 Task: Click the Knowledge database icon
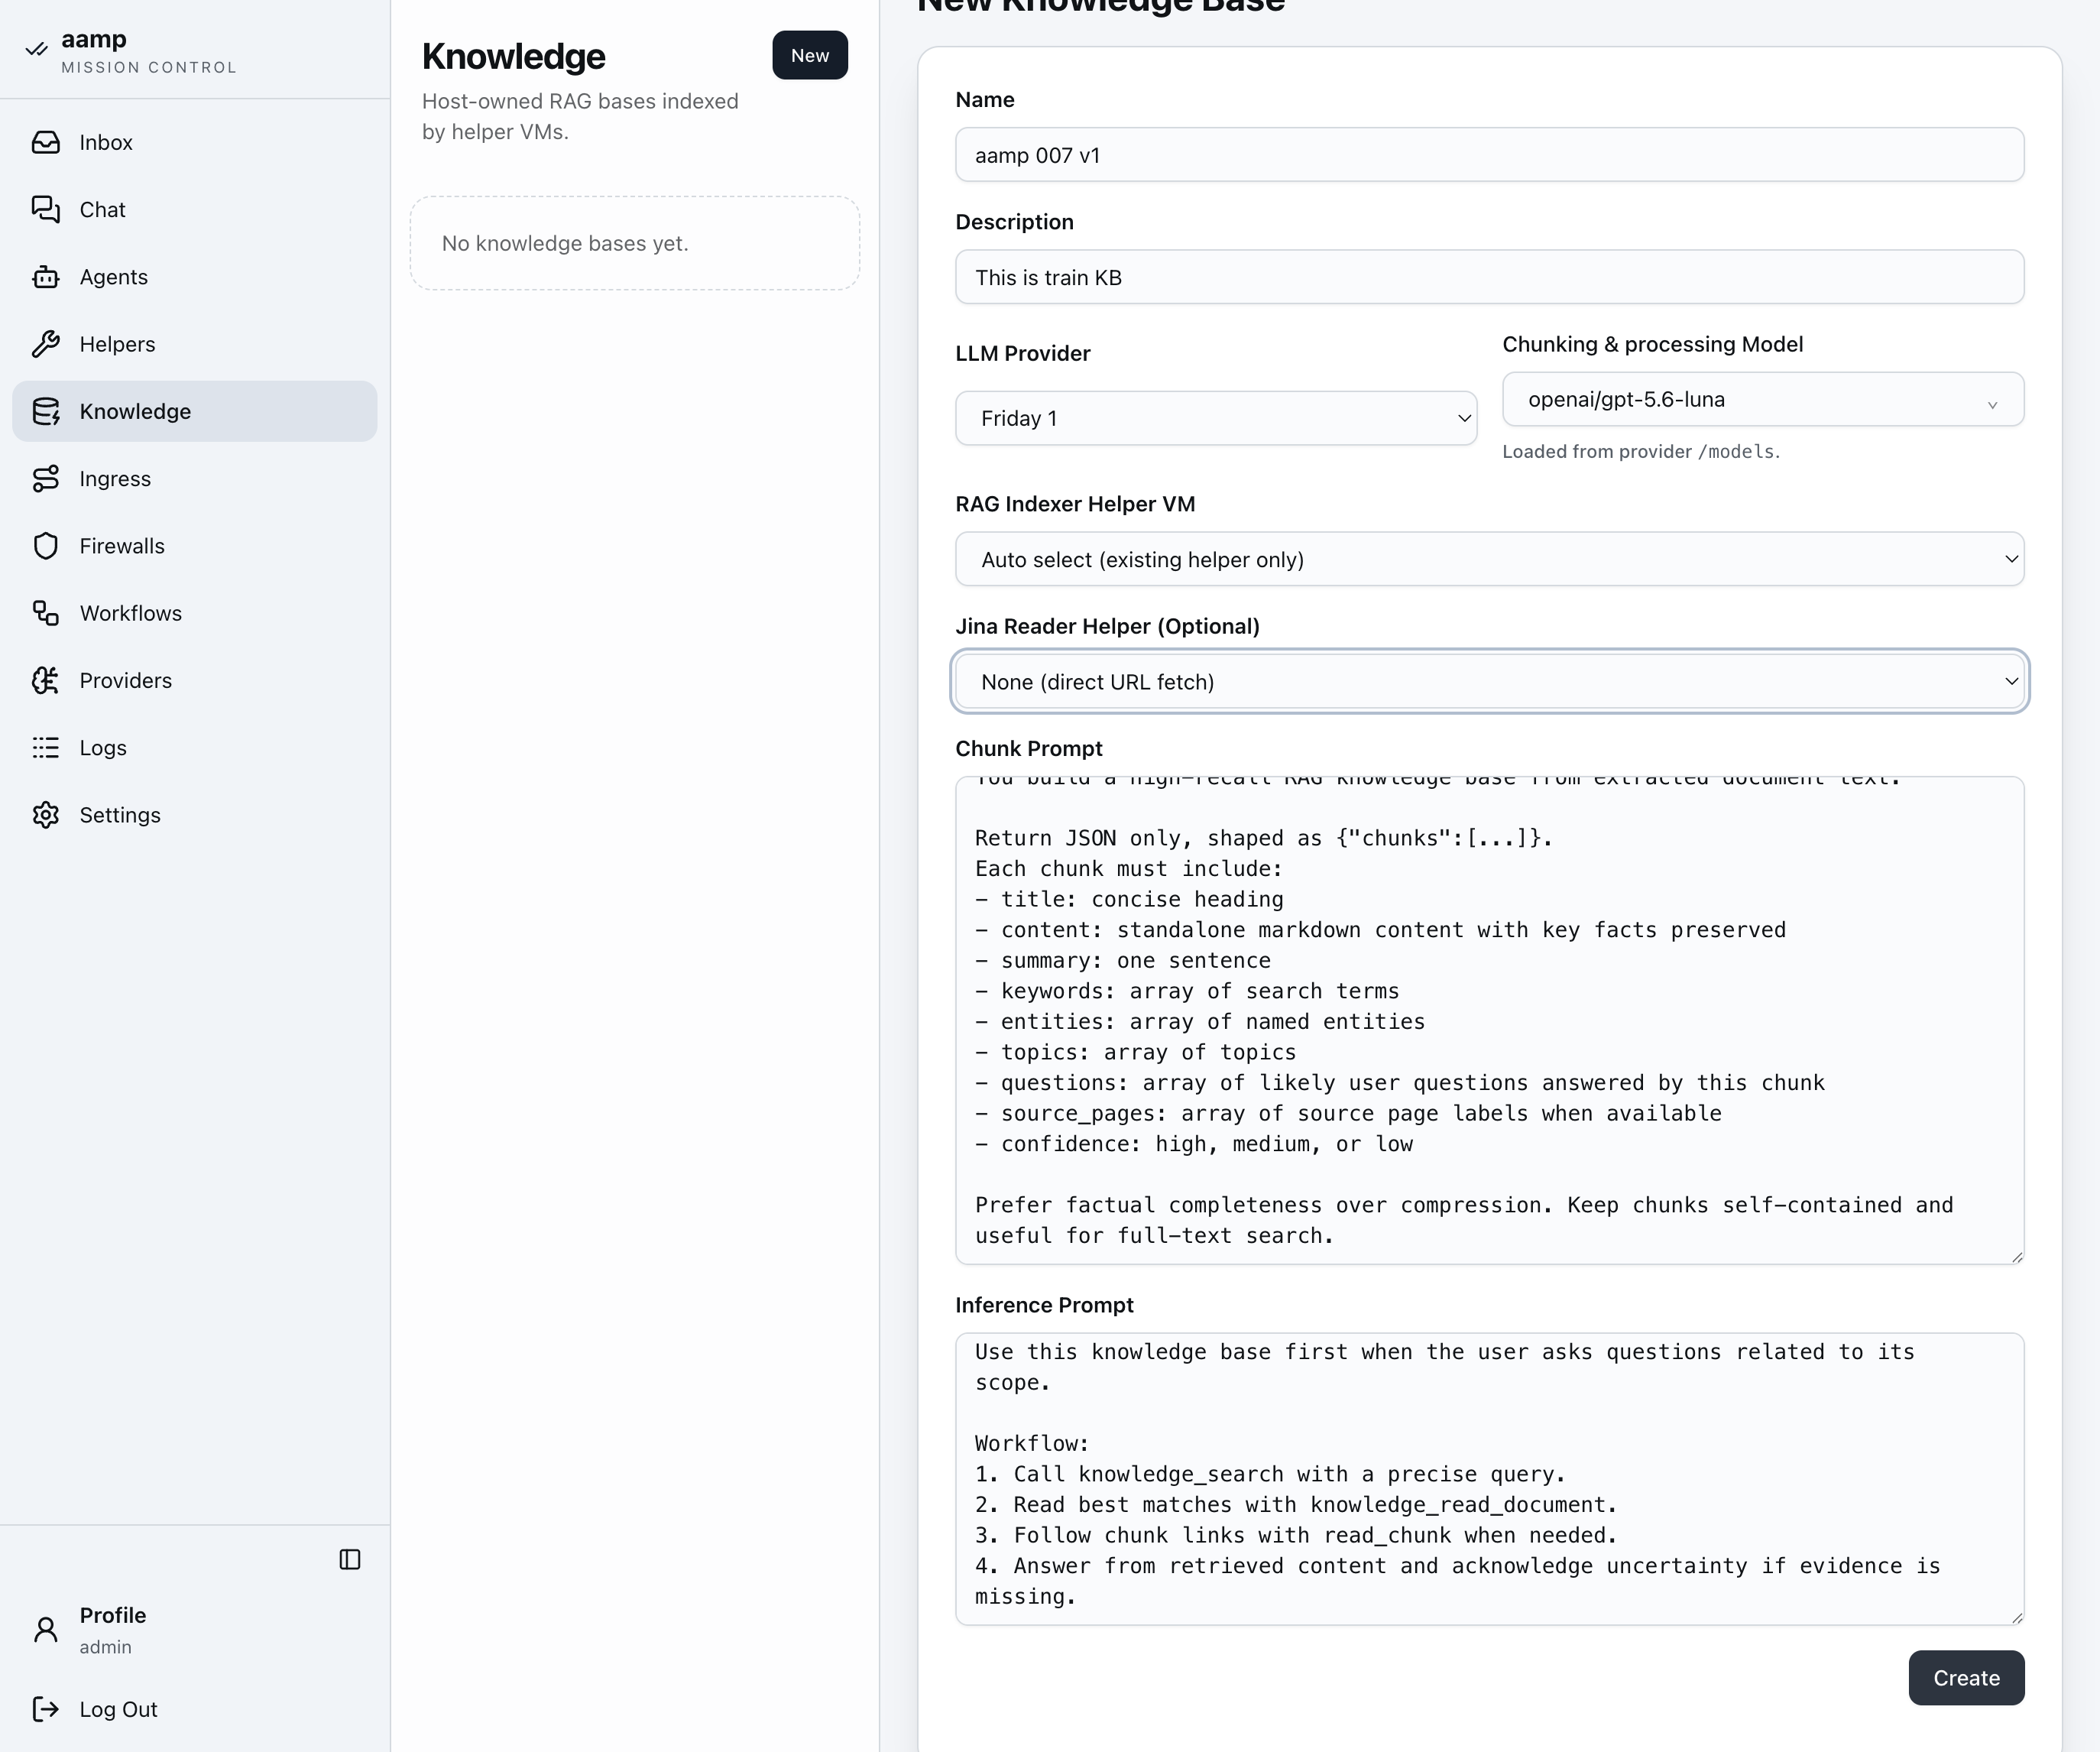point(46,411)
